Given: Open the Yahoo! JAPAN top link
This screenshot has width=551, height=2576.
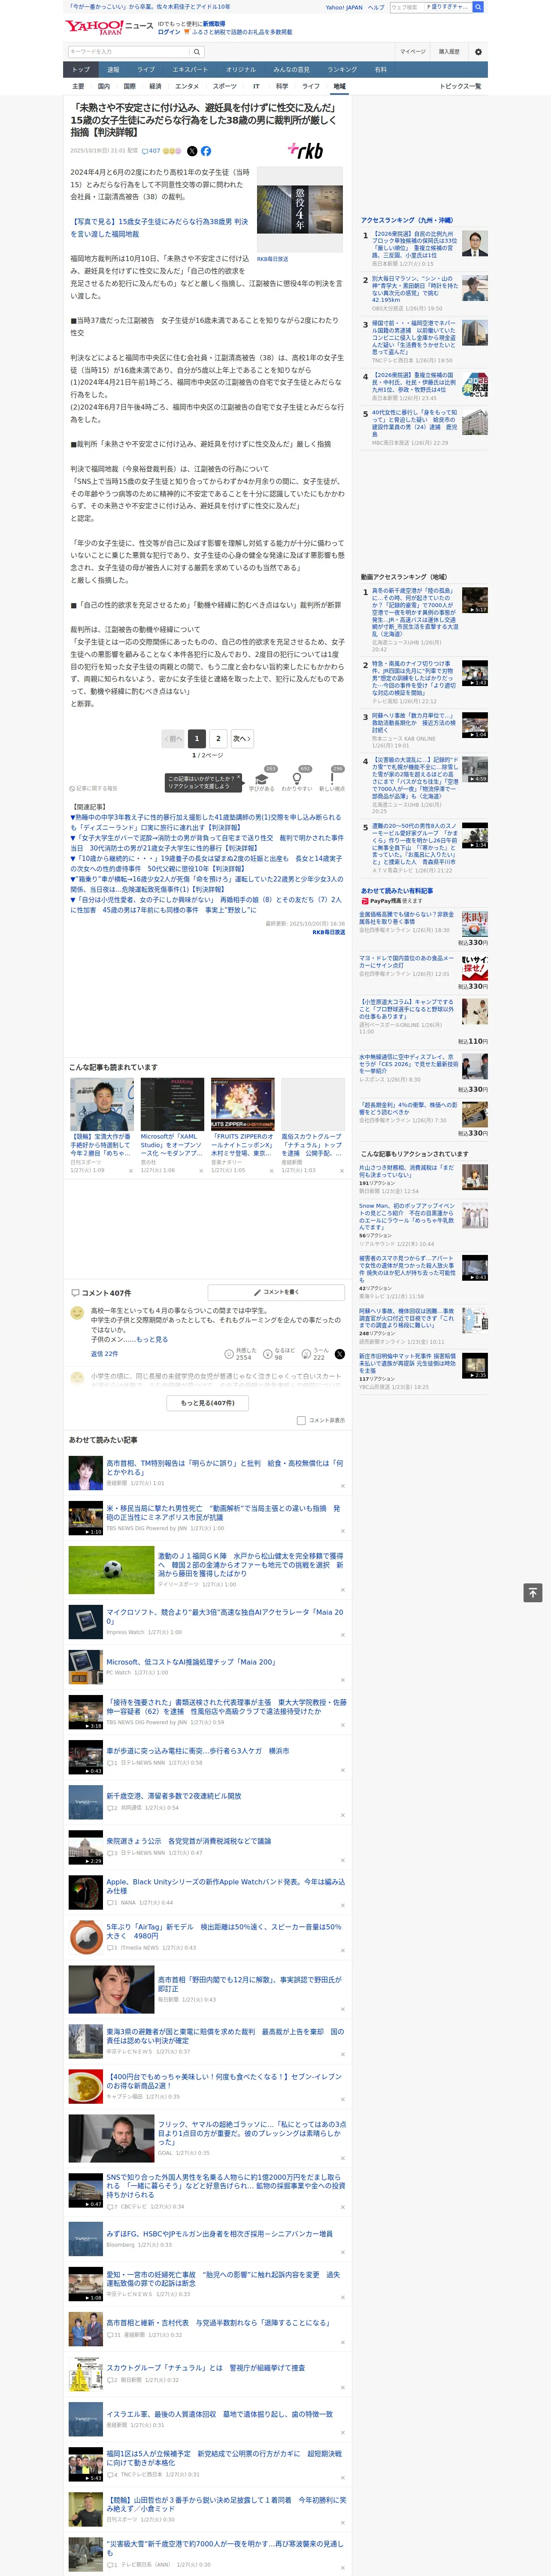Looking at the screenshot, I should coord(344,7).
